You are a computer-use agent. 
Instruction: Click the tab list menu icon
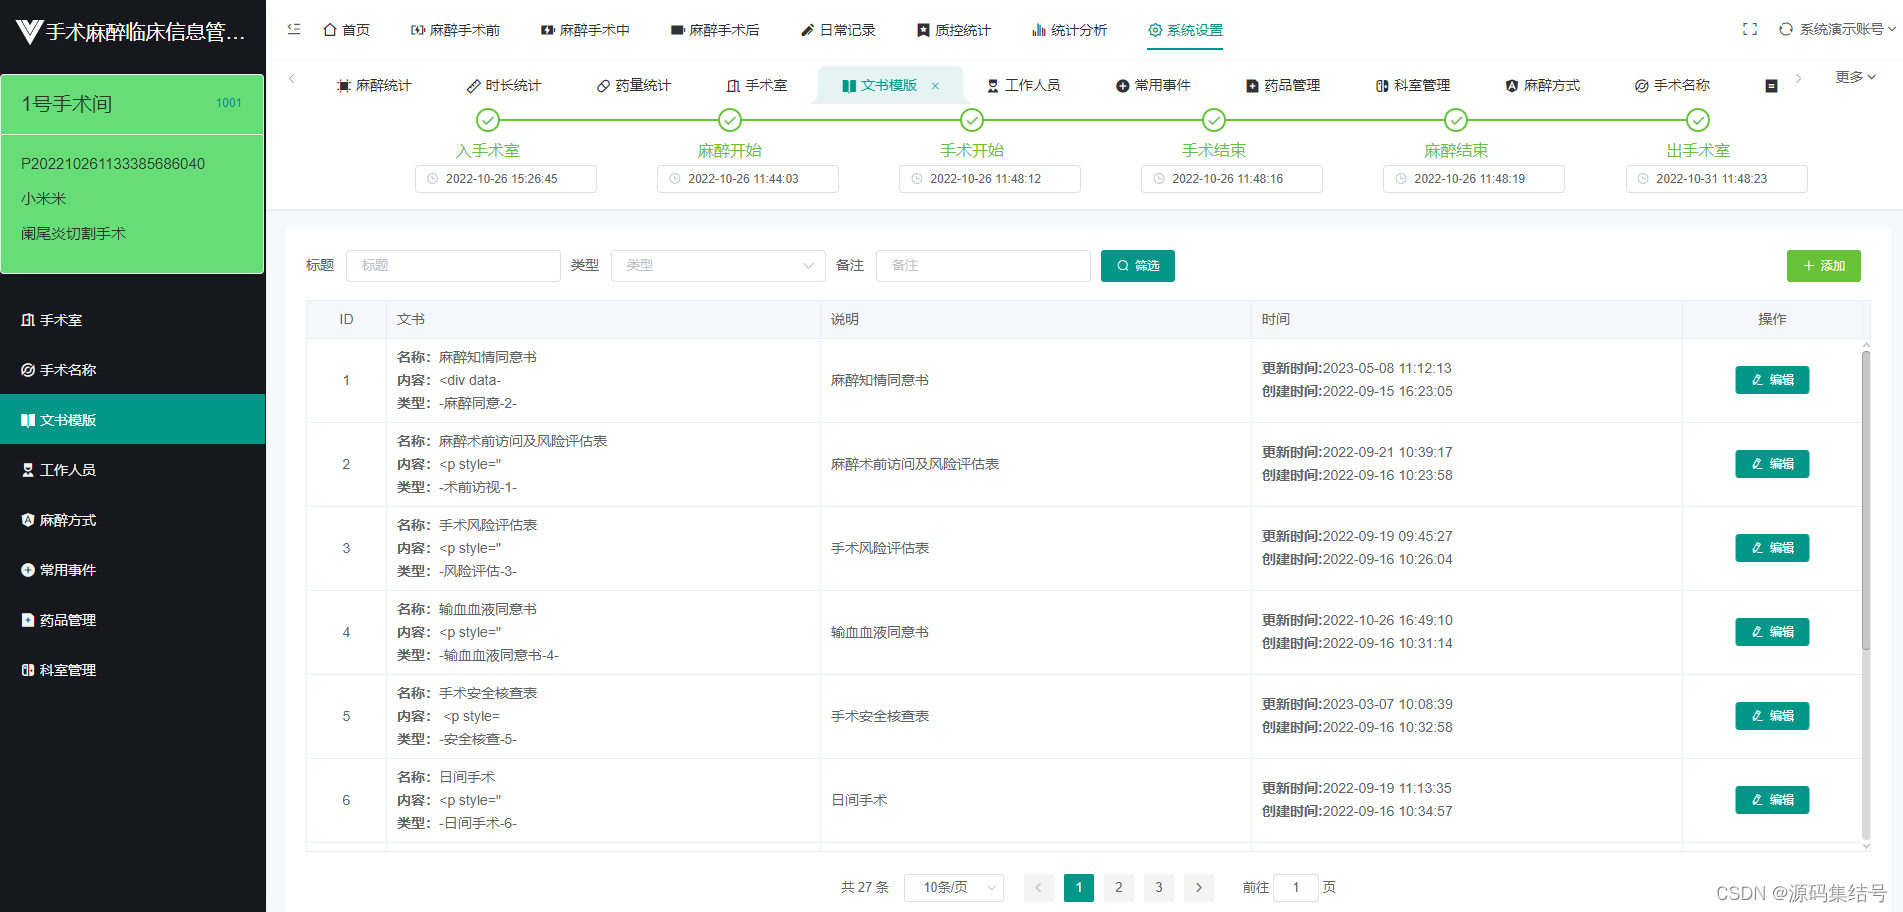click(1771, 86)
